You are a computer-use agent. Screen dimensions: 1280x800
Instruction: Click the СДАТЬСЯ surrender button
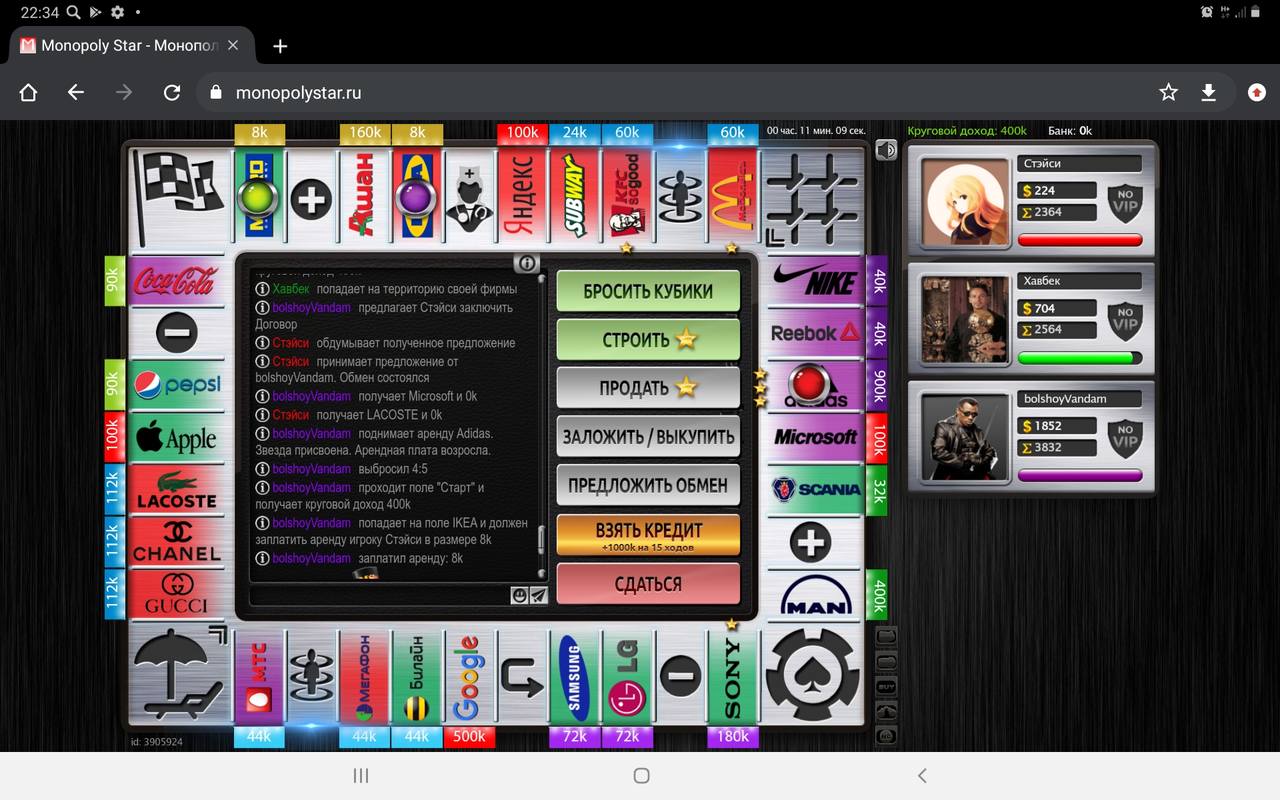click(x=648, y=584)
